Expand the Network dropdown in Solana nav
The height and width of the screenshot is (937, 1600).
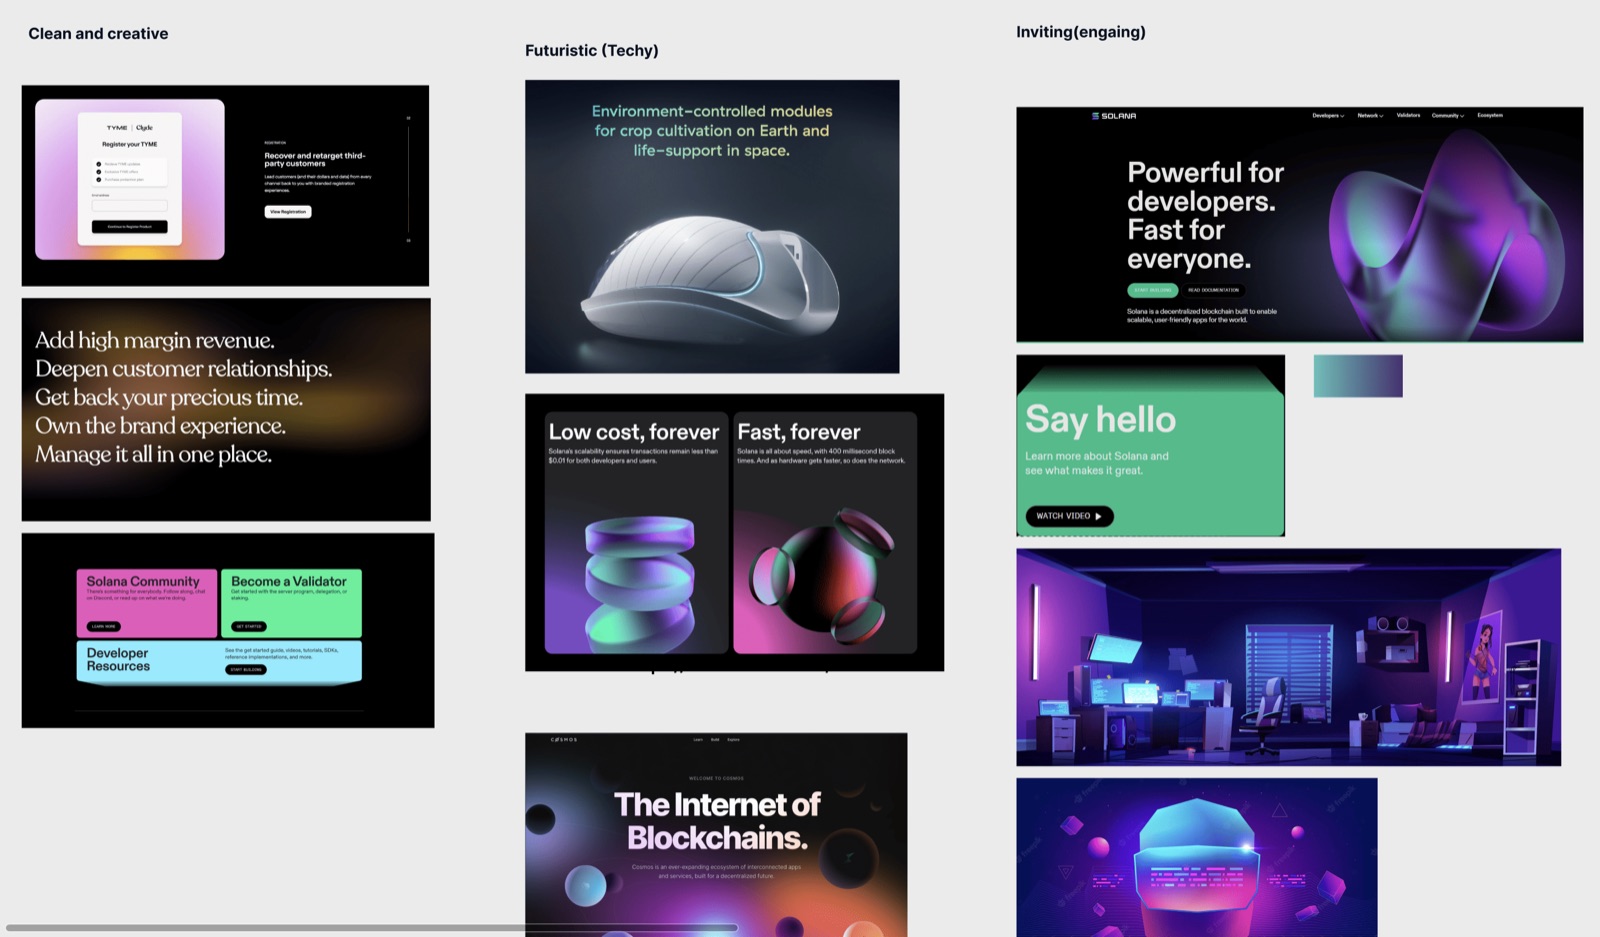click(1370, 116)
